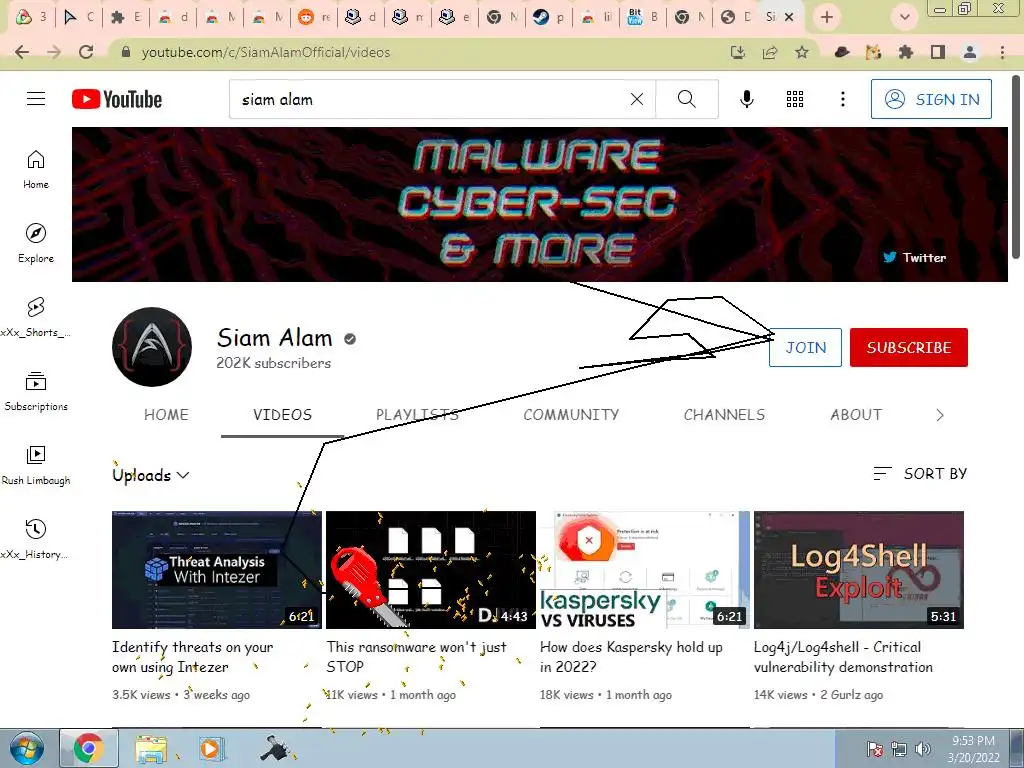The height and width of the screenshot is (768, 1024).
Task: Open Explore in the sidebar
Action: 36,243
